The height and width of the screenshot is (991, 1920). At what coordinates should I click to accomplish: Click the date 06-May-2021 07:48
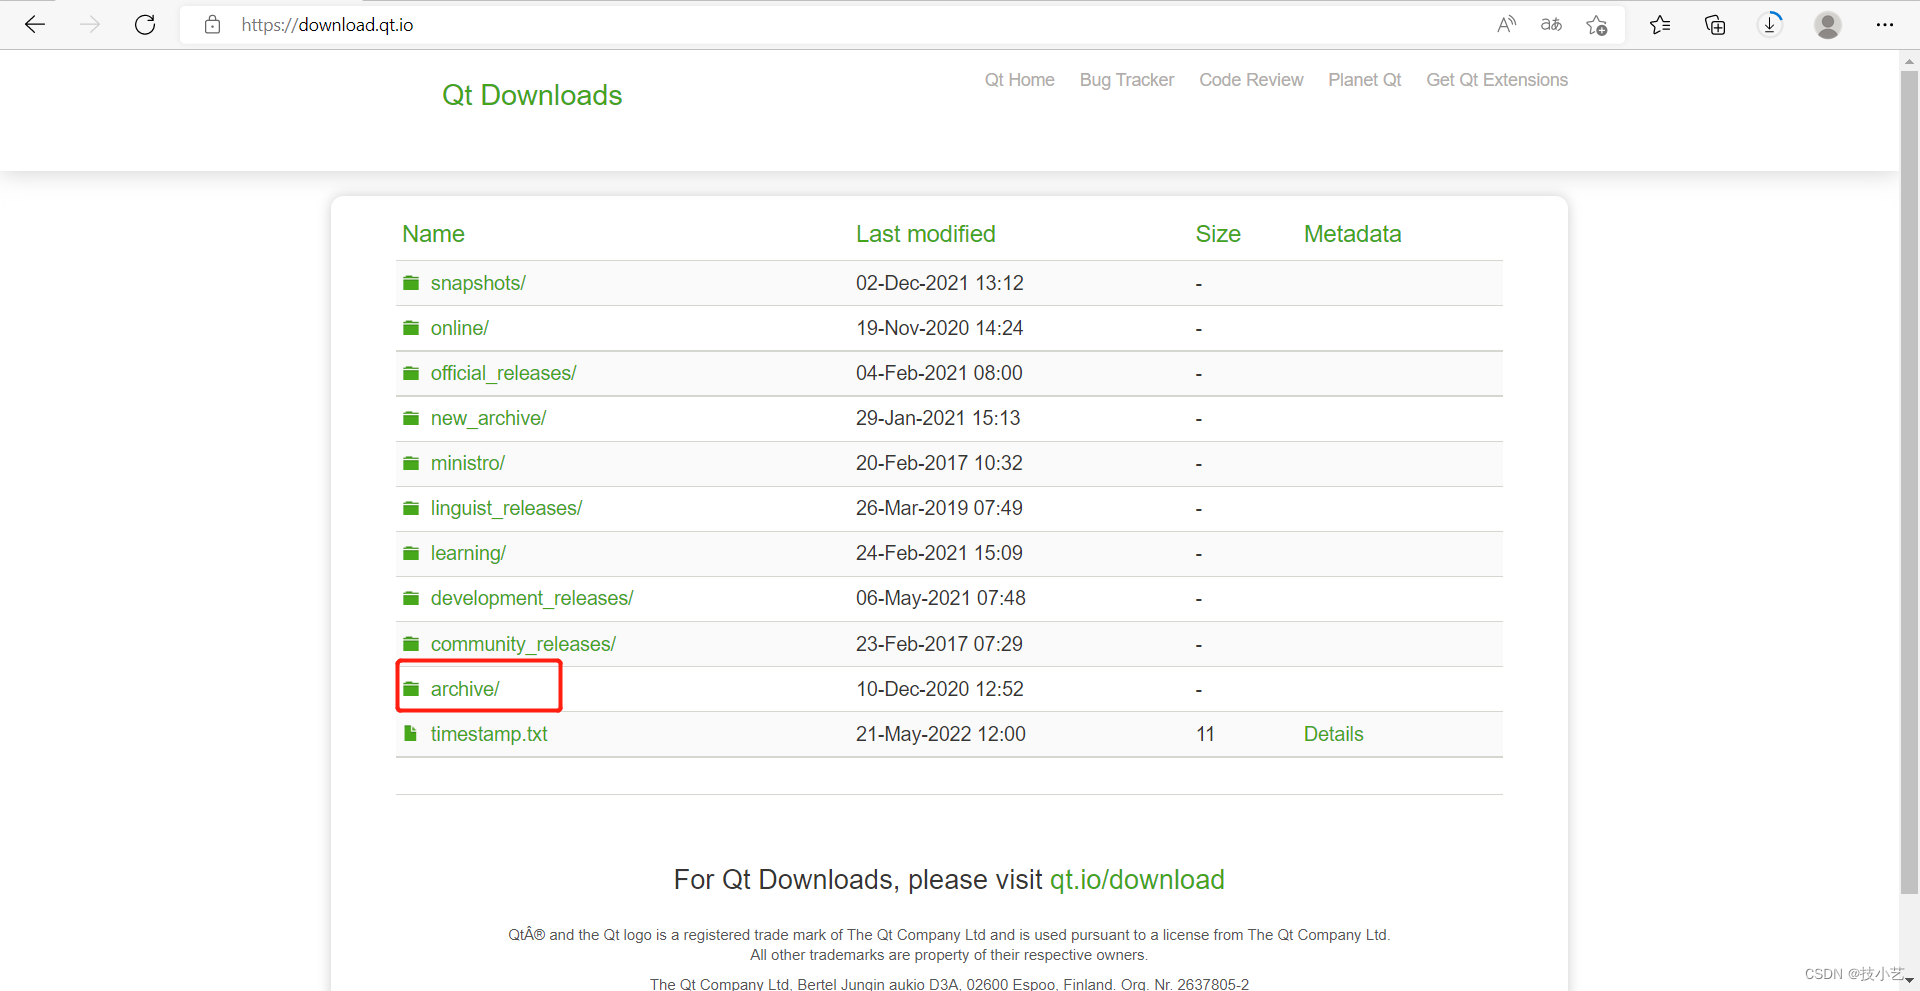click(941, 598)
